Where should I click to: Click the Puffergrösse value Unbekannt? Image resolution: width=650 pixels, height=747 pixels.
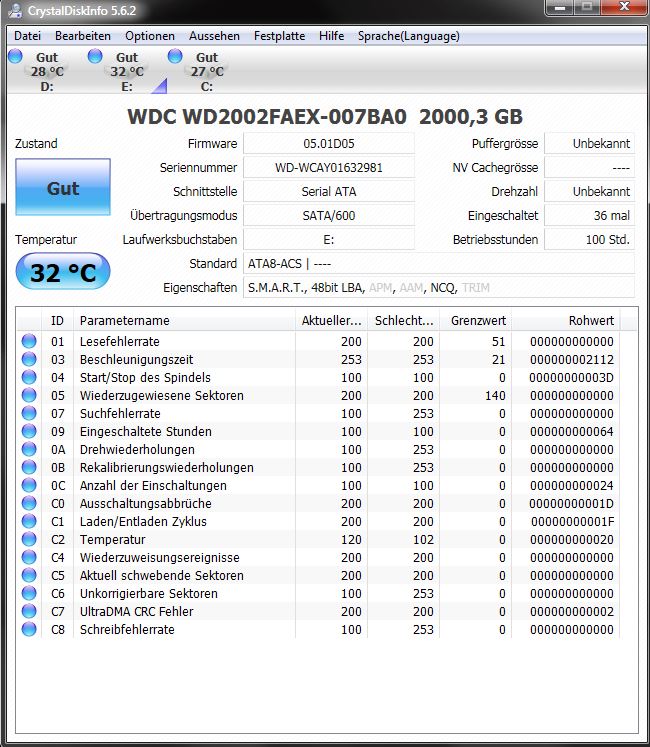pyautogui.click(x=589, y=143)
